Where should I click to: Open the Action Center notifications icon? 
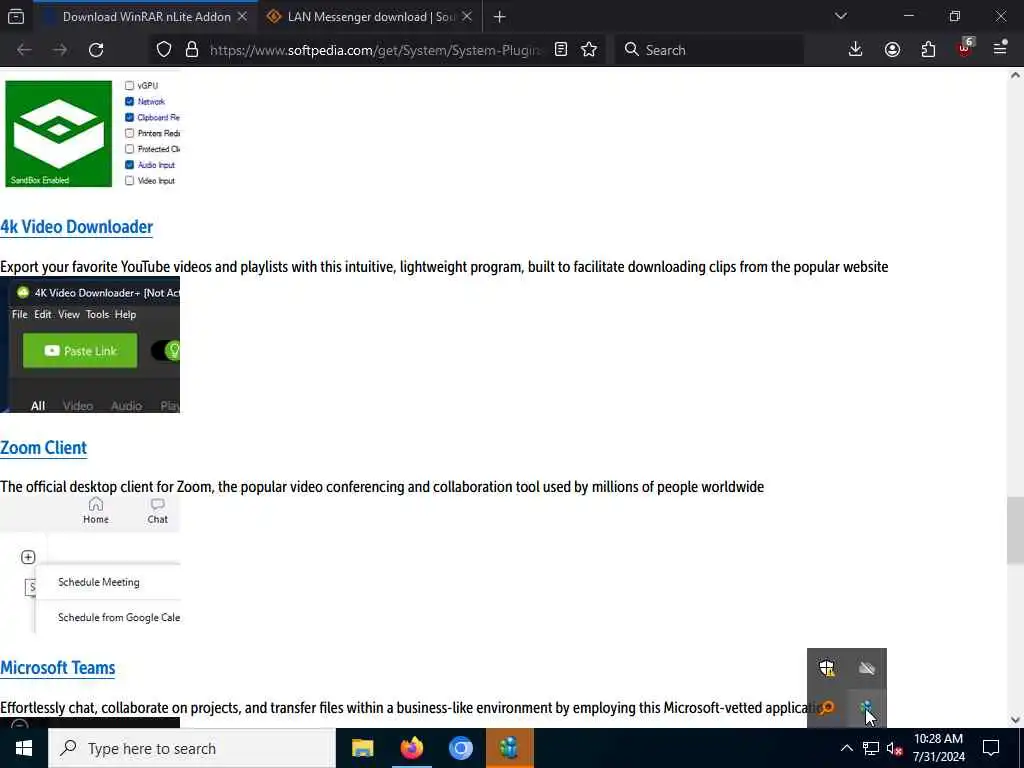[x=991, y=748]
